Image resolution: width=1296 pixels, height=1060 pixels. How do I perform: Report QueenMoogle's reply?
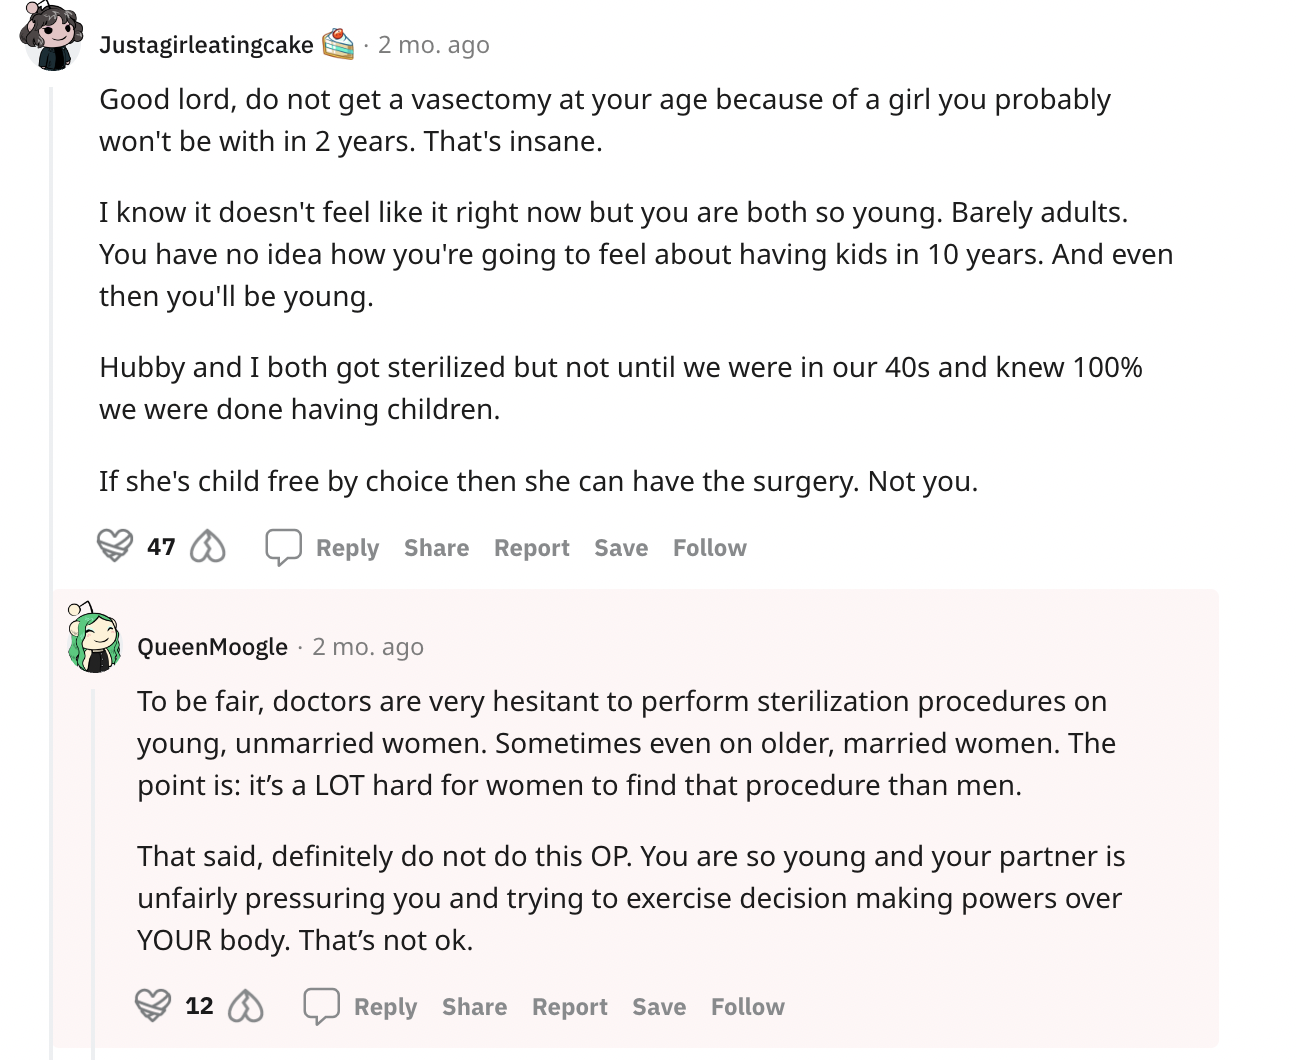[x=569, y=1007]
